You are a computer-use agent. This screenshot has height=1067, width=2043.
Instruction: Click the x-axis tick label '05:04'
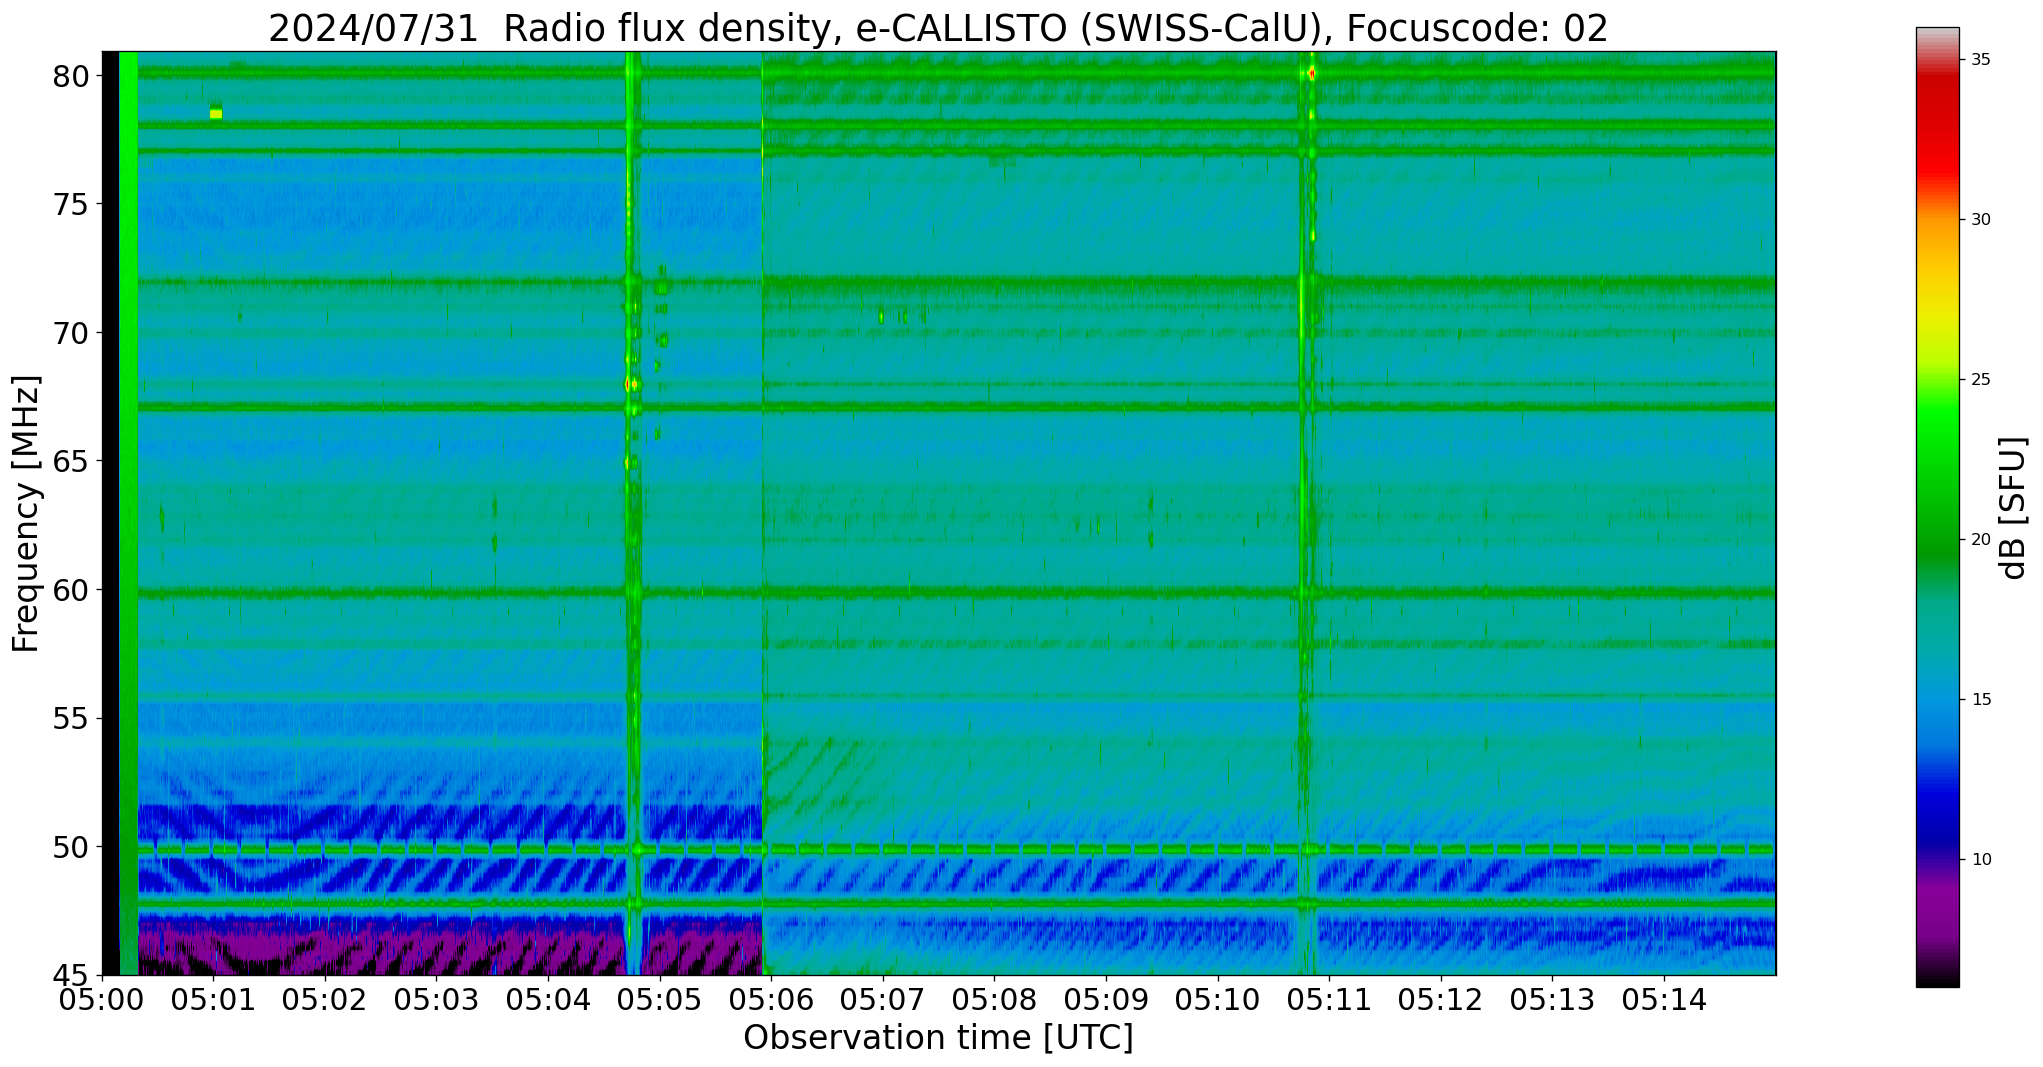(548, 999)
